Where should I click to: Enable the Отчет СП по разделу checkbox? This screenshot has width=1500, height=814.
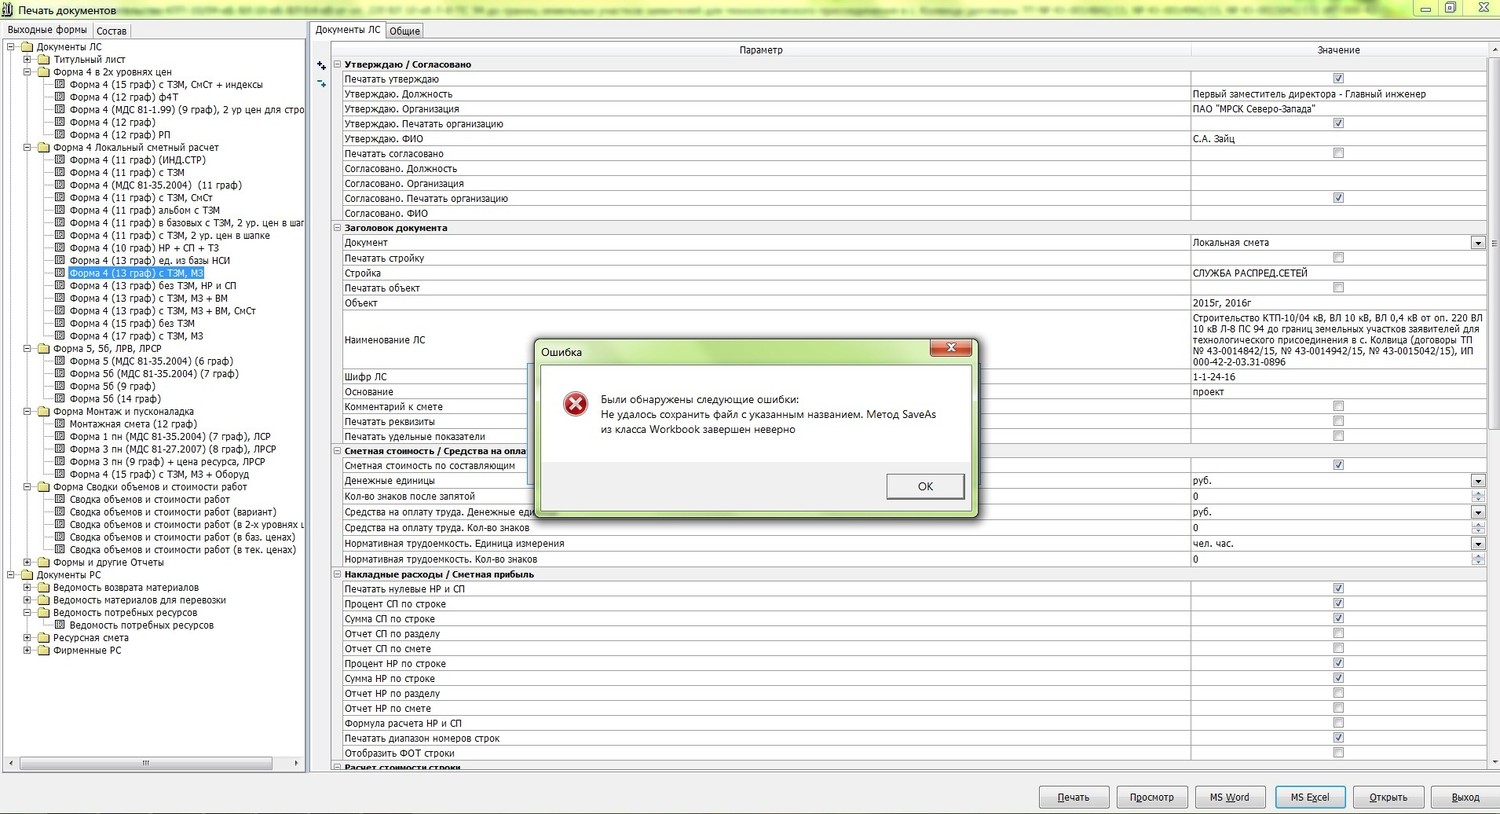(1338, 634)
